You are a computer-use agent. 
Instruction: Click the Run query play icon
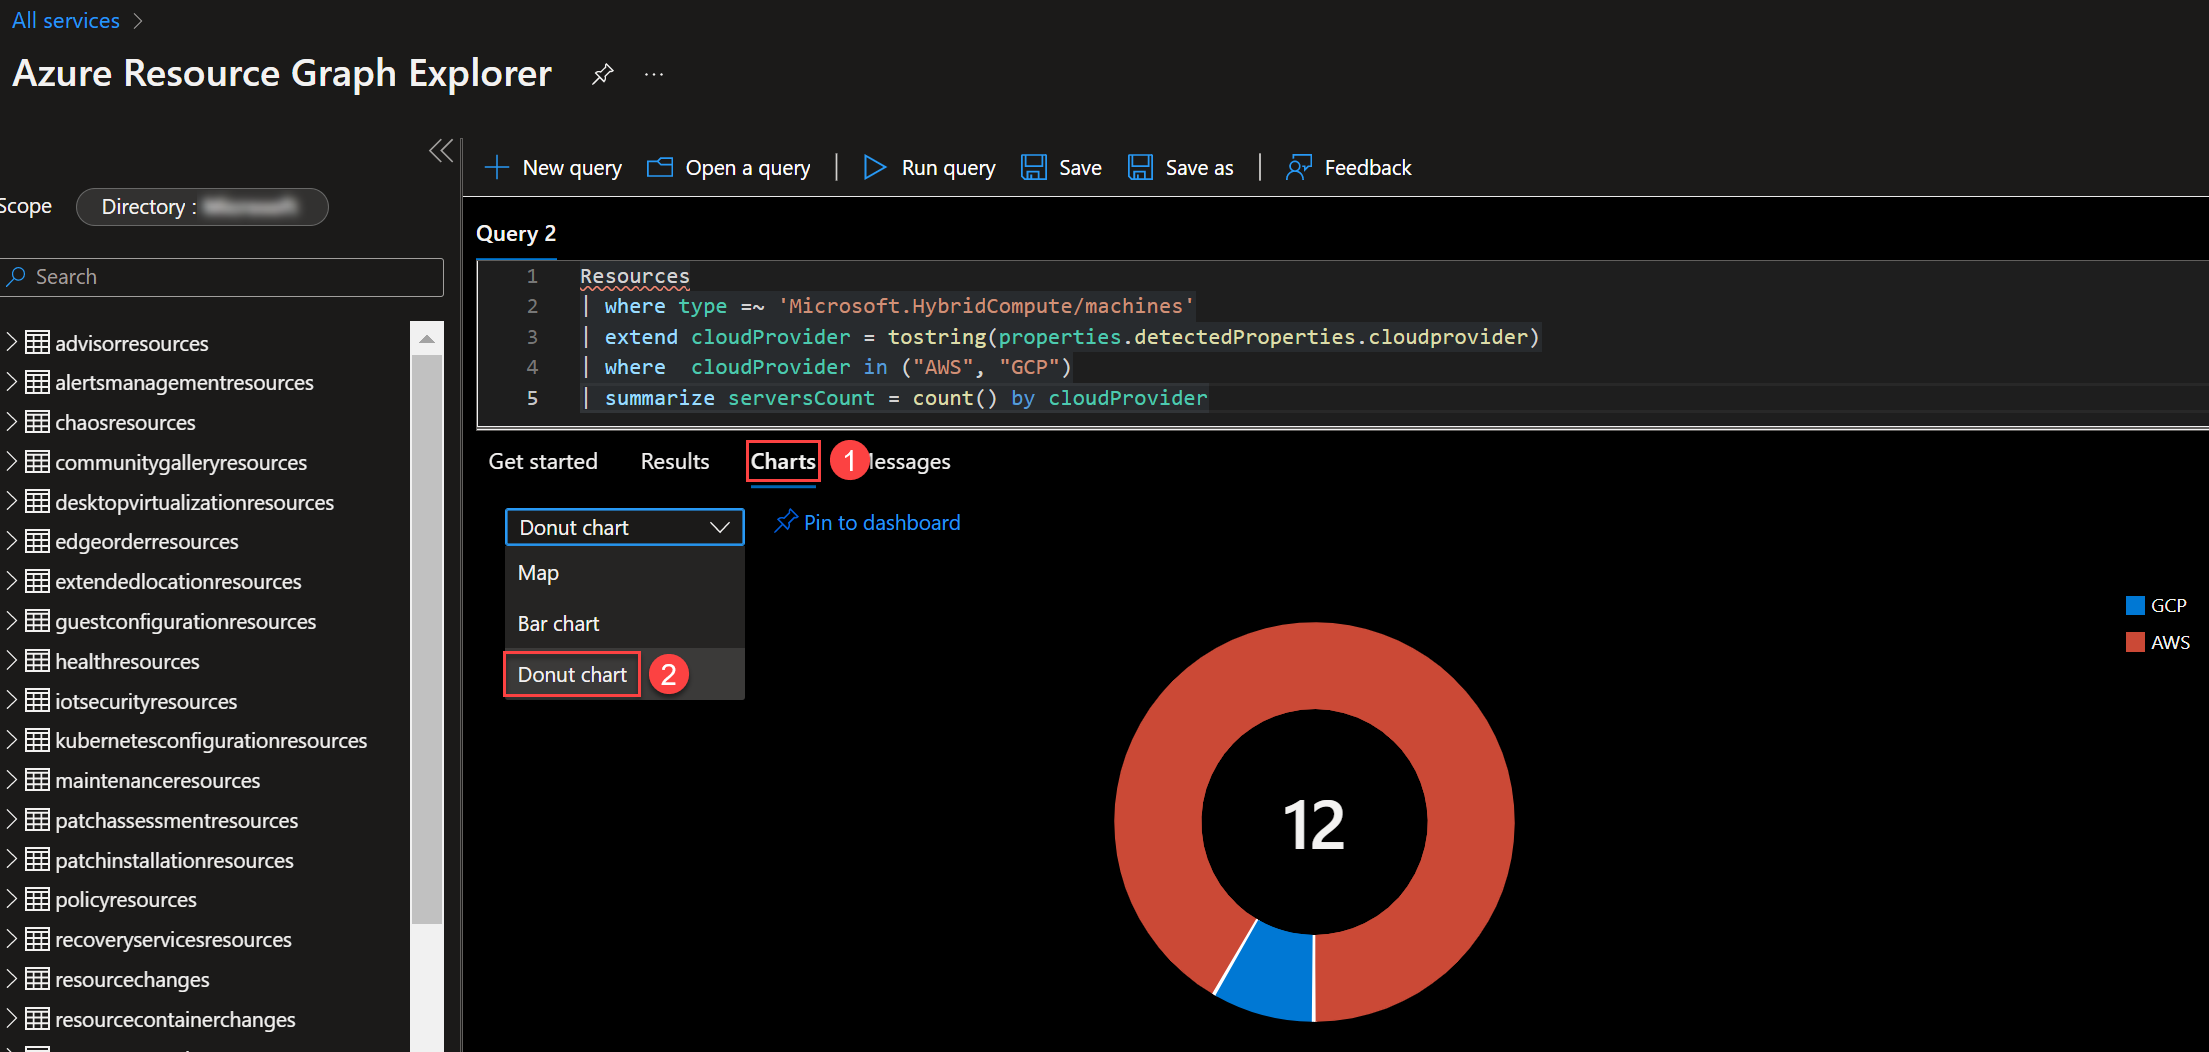[x=875, y=167]
